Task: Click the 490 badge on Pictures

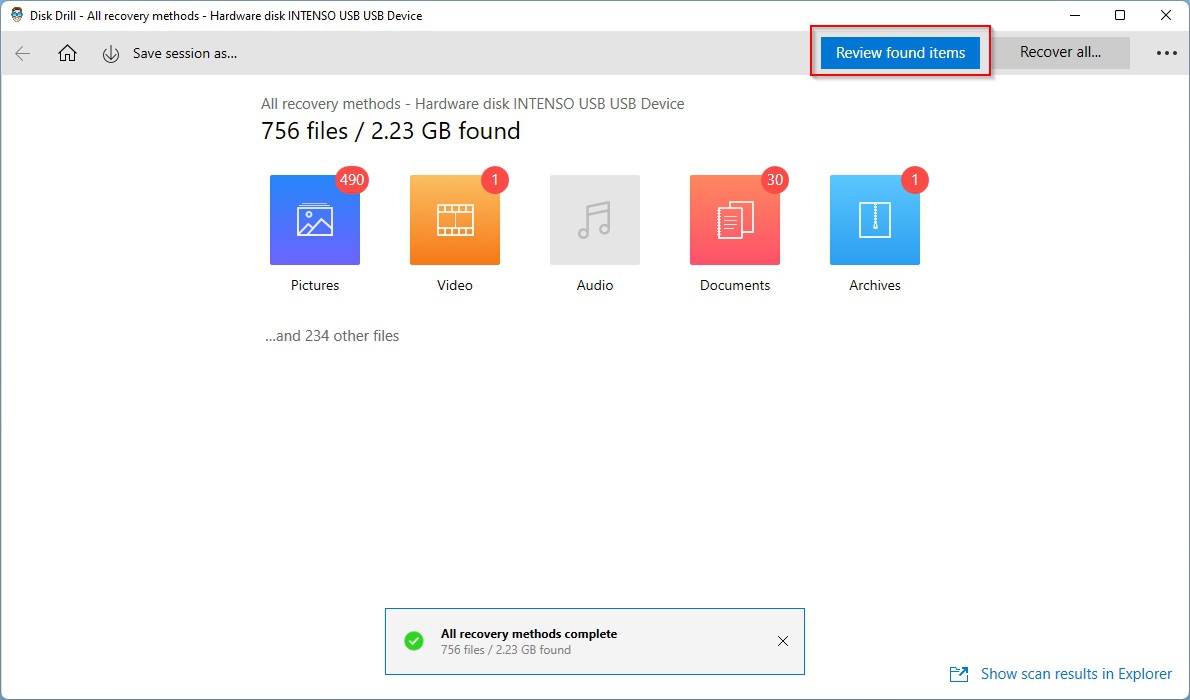Action: [x=352, y=180]
